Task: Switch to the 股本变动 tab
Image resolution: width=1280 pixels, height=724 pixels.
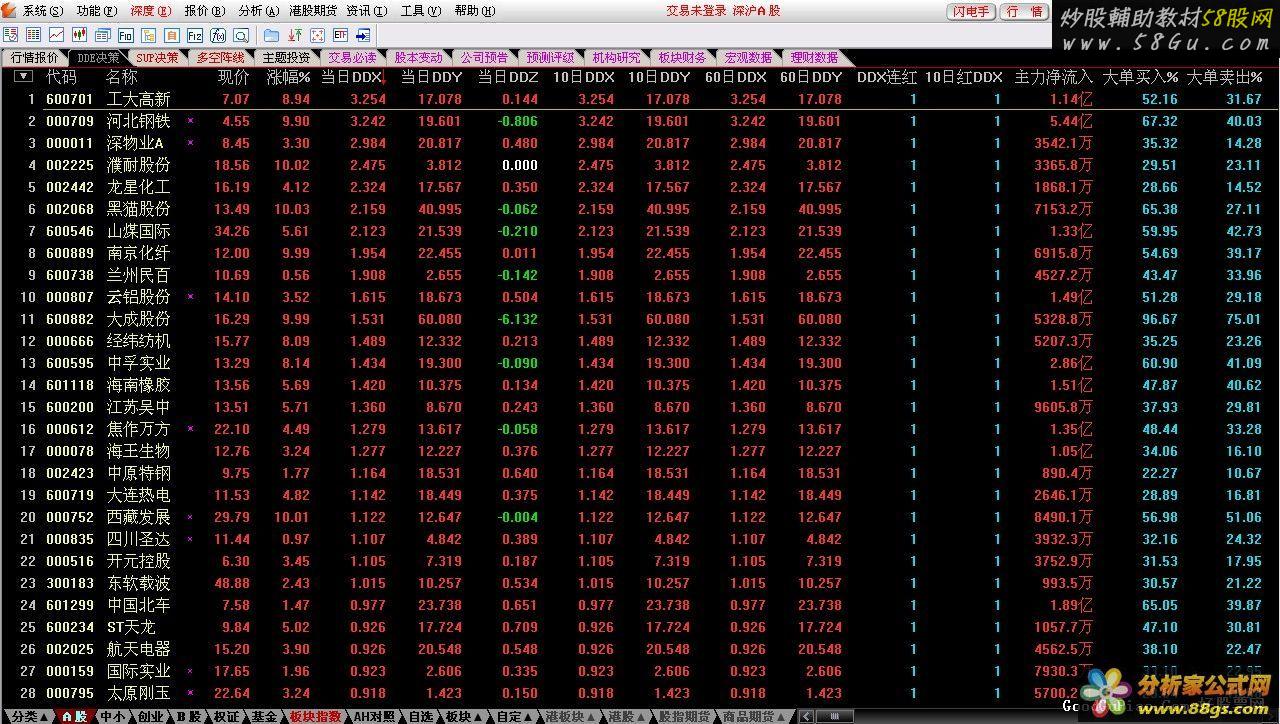Action: [418, 58]
